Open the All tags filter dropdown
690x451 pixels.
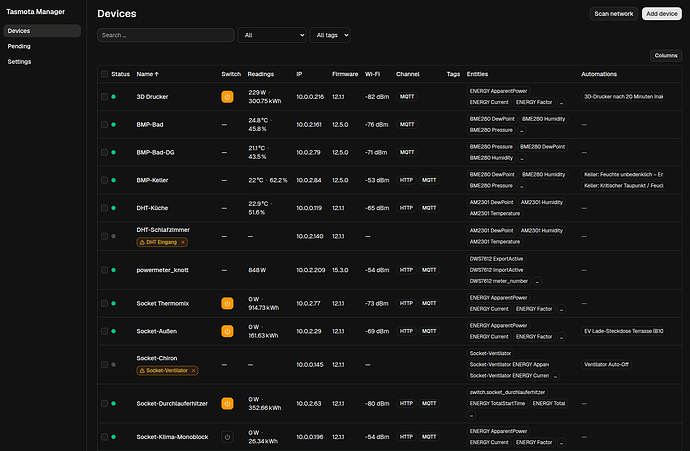(330, 35)
